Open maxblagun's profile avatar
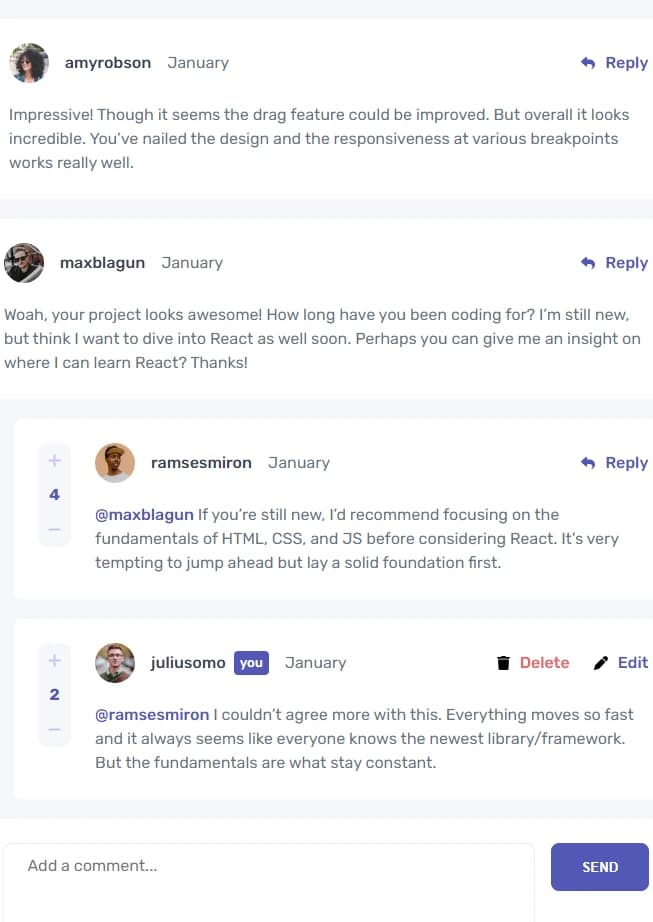The height and width of the screenshot is (922, 653). 24,263
